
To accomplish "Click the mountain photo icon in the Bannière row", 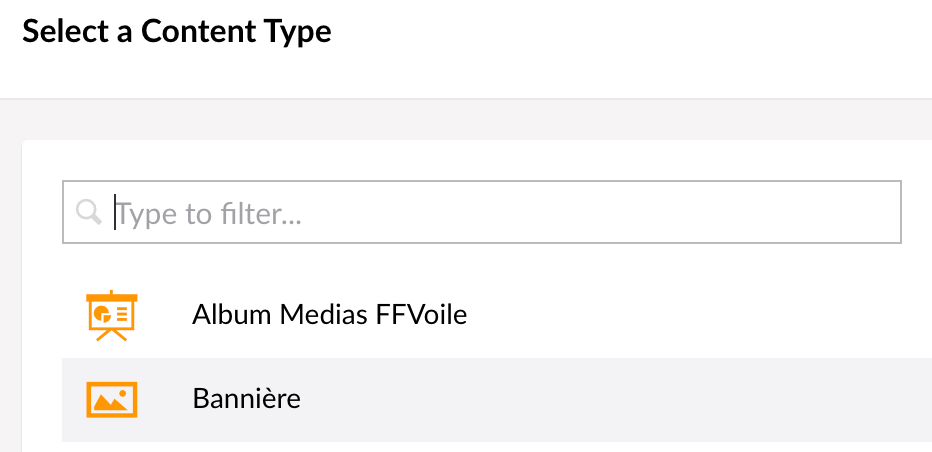I will [x=112, y=400].
